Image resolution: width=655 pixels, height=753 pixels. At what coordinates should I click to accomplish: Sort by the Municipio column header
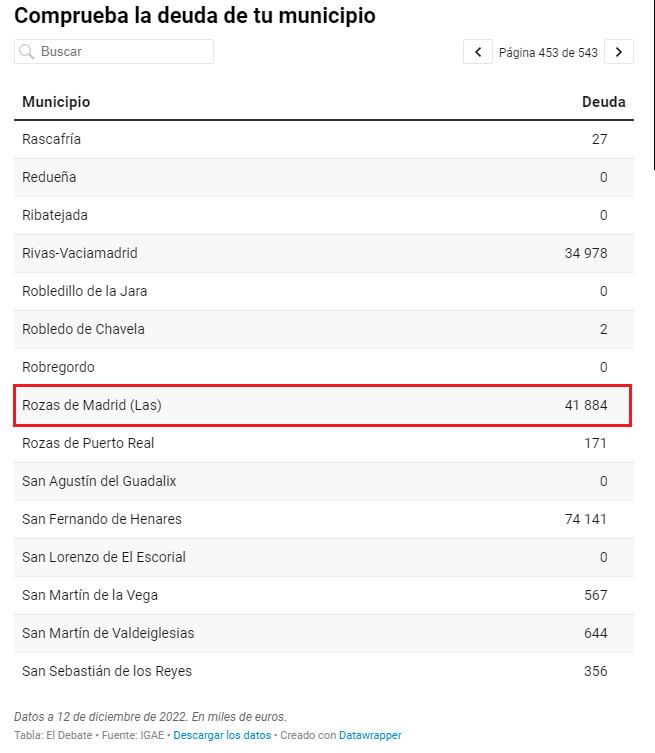[56, 102]
